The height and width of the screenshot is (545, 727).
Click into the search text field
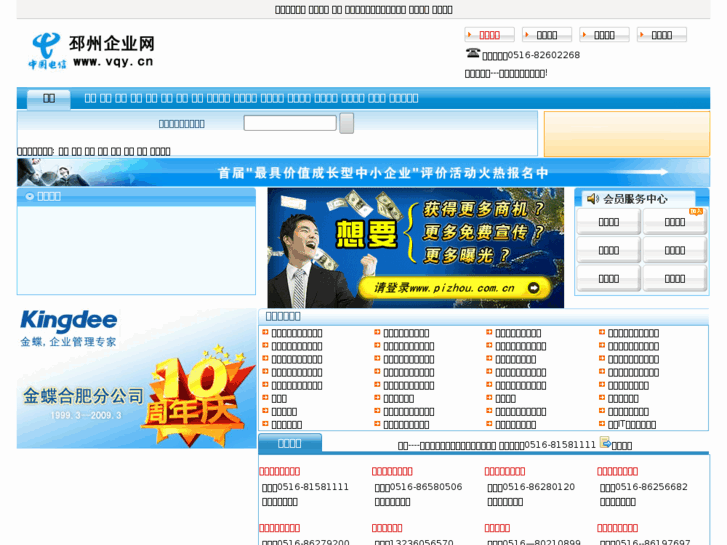click(290, 123)
